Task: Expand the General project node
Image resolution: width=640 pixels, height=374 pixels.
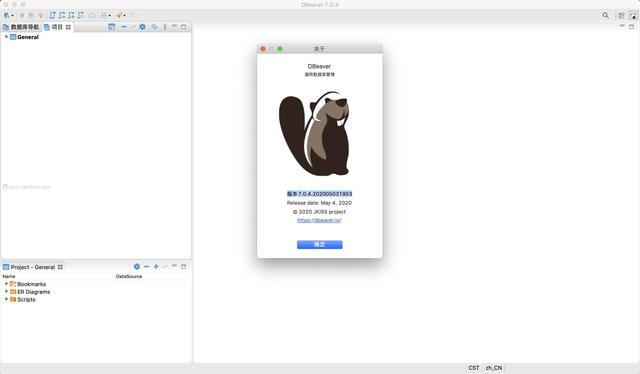Action: click(6, 37)
